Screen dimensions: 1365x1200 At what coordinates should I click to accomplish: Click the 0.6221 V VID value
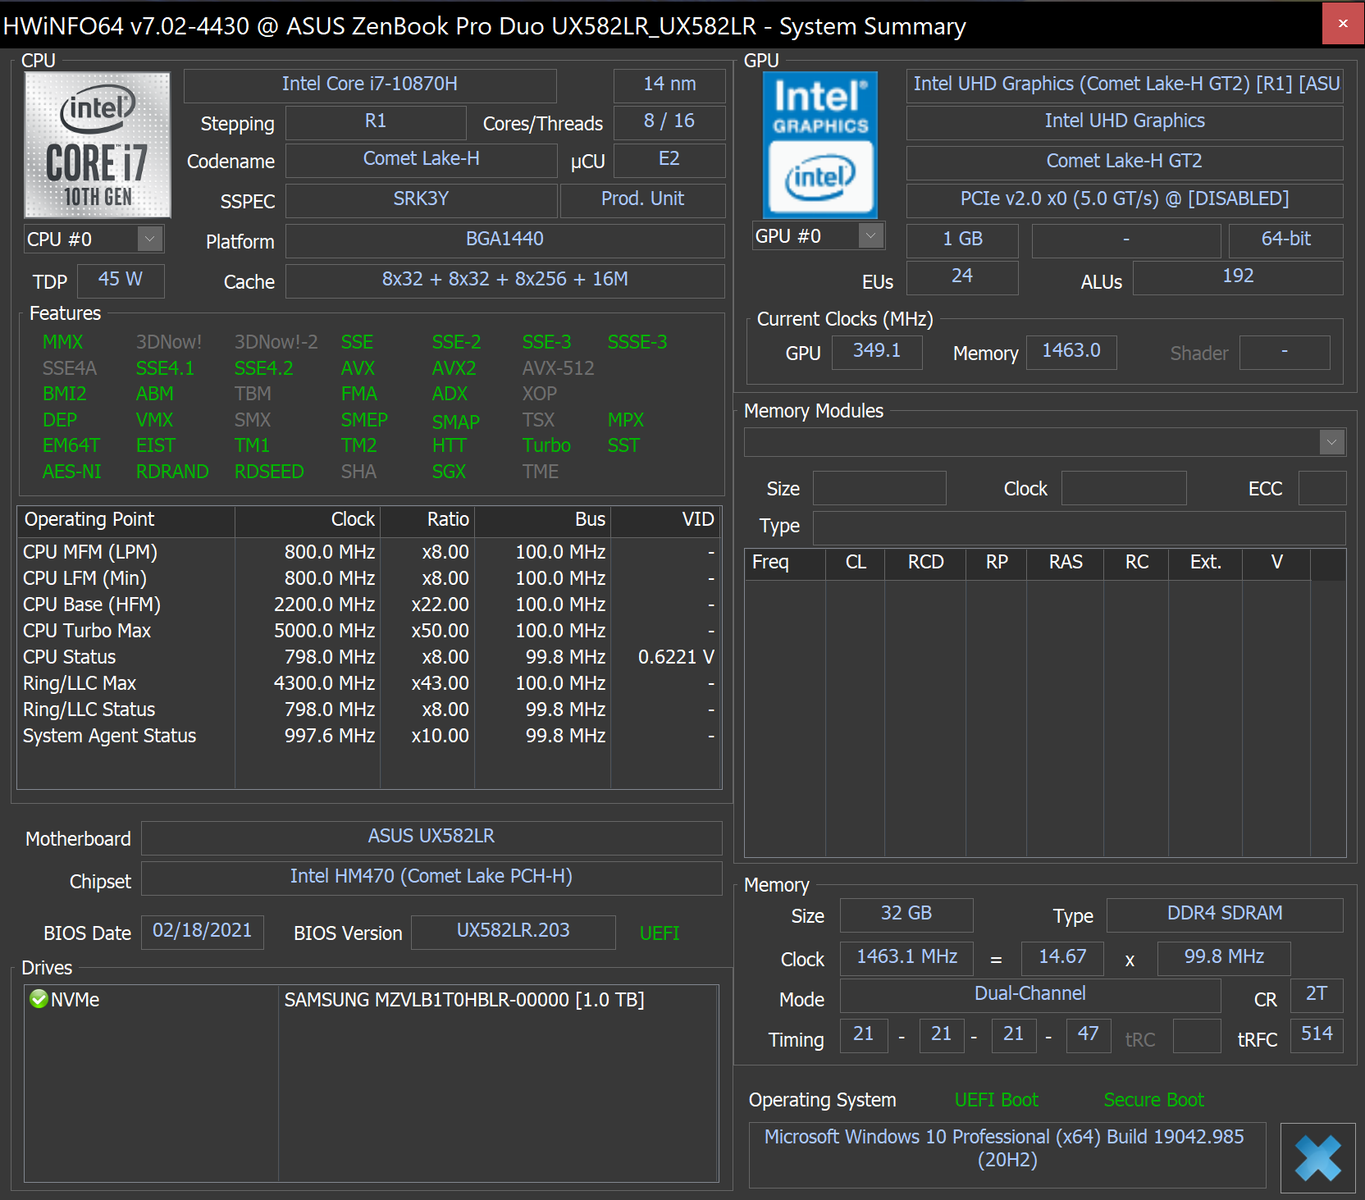(676, 657)
